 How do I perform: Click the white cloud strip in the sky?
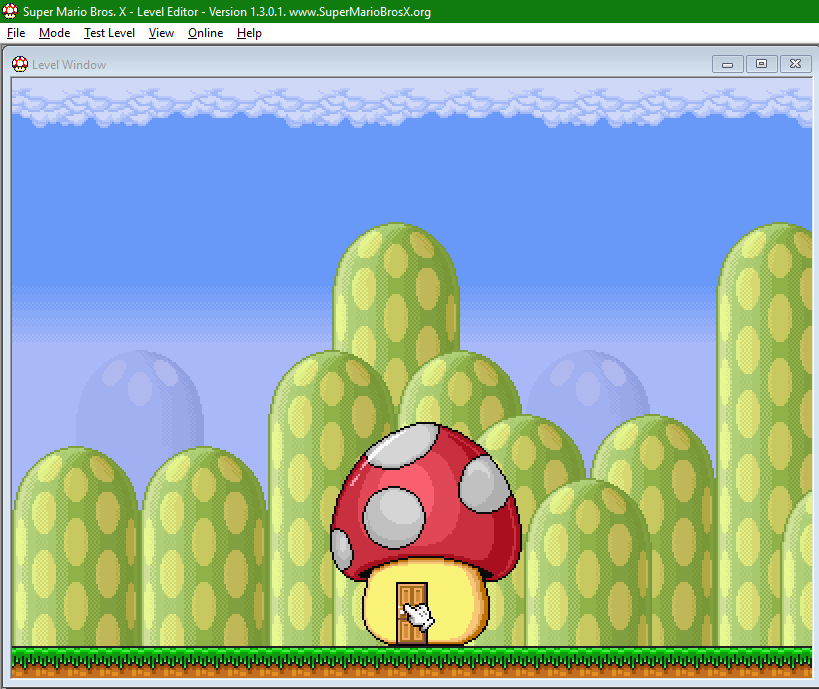point(412,107)
